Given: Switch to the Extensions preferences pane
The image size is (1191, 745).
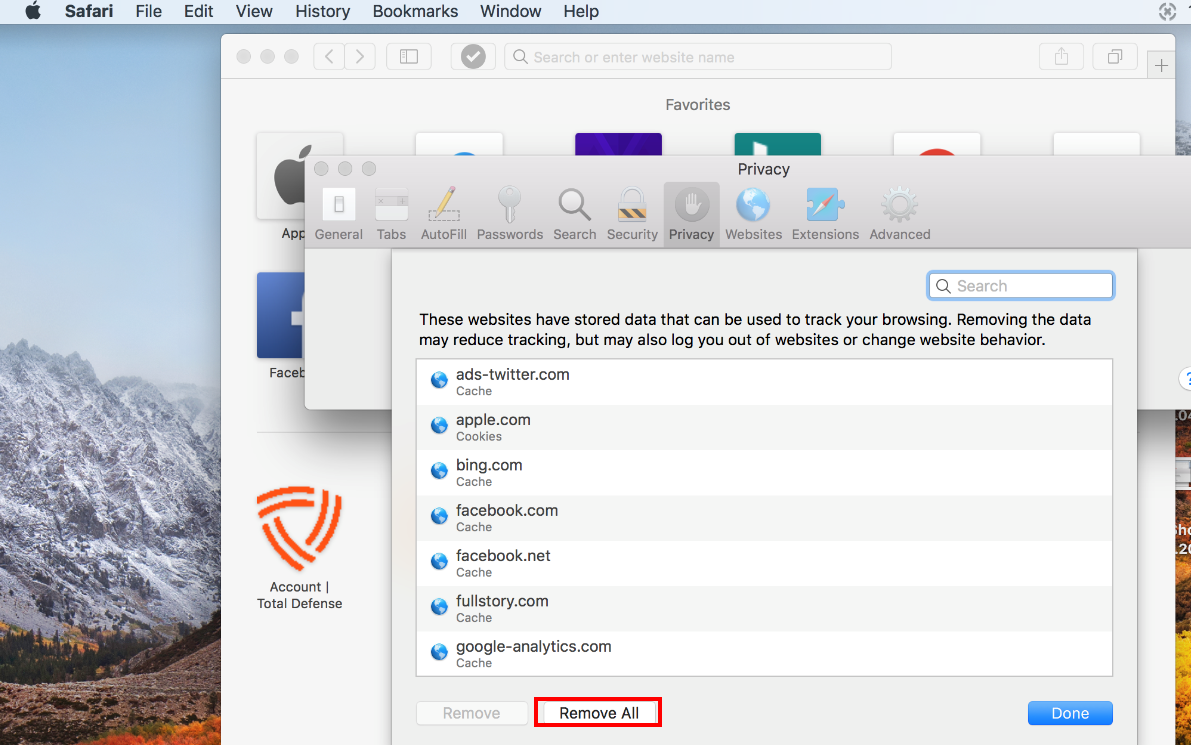Looking at the screenshot, I should pyautogui.click(x=825, y=214).
